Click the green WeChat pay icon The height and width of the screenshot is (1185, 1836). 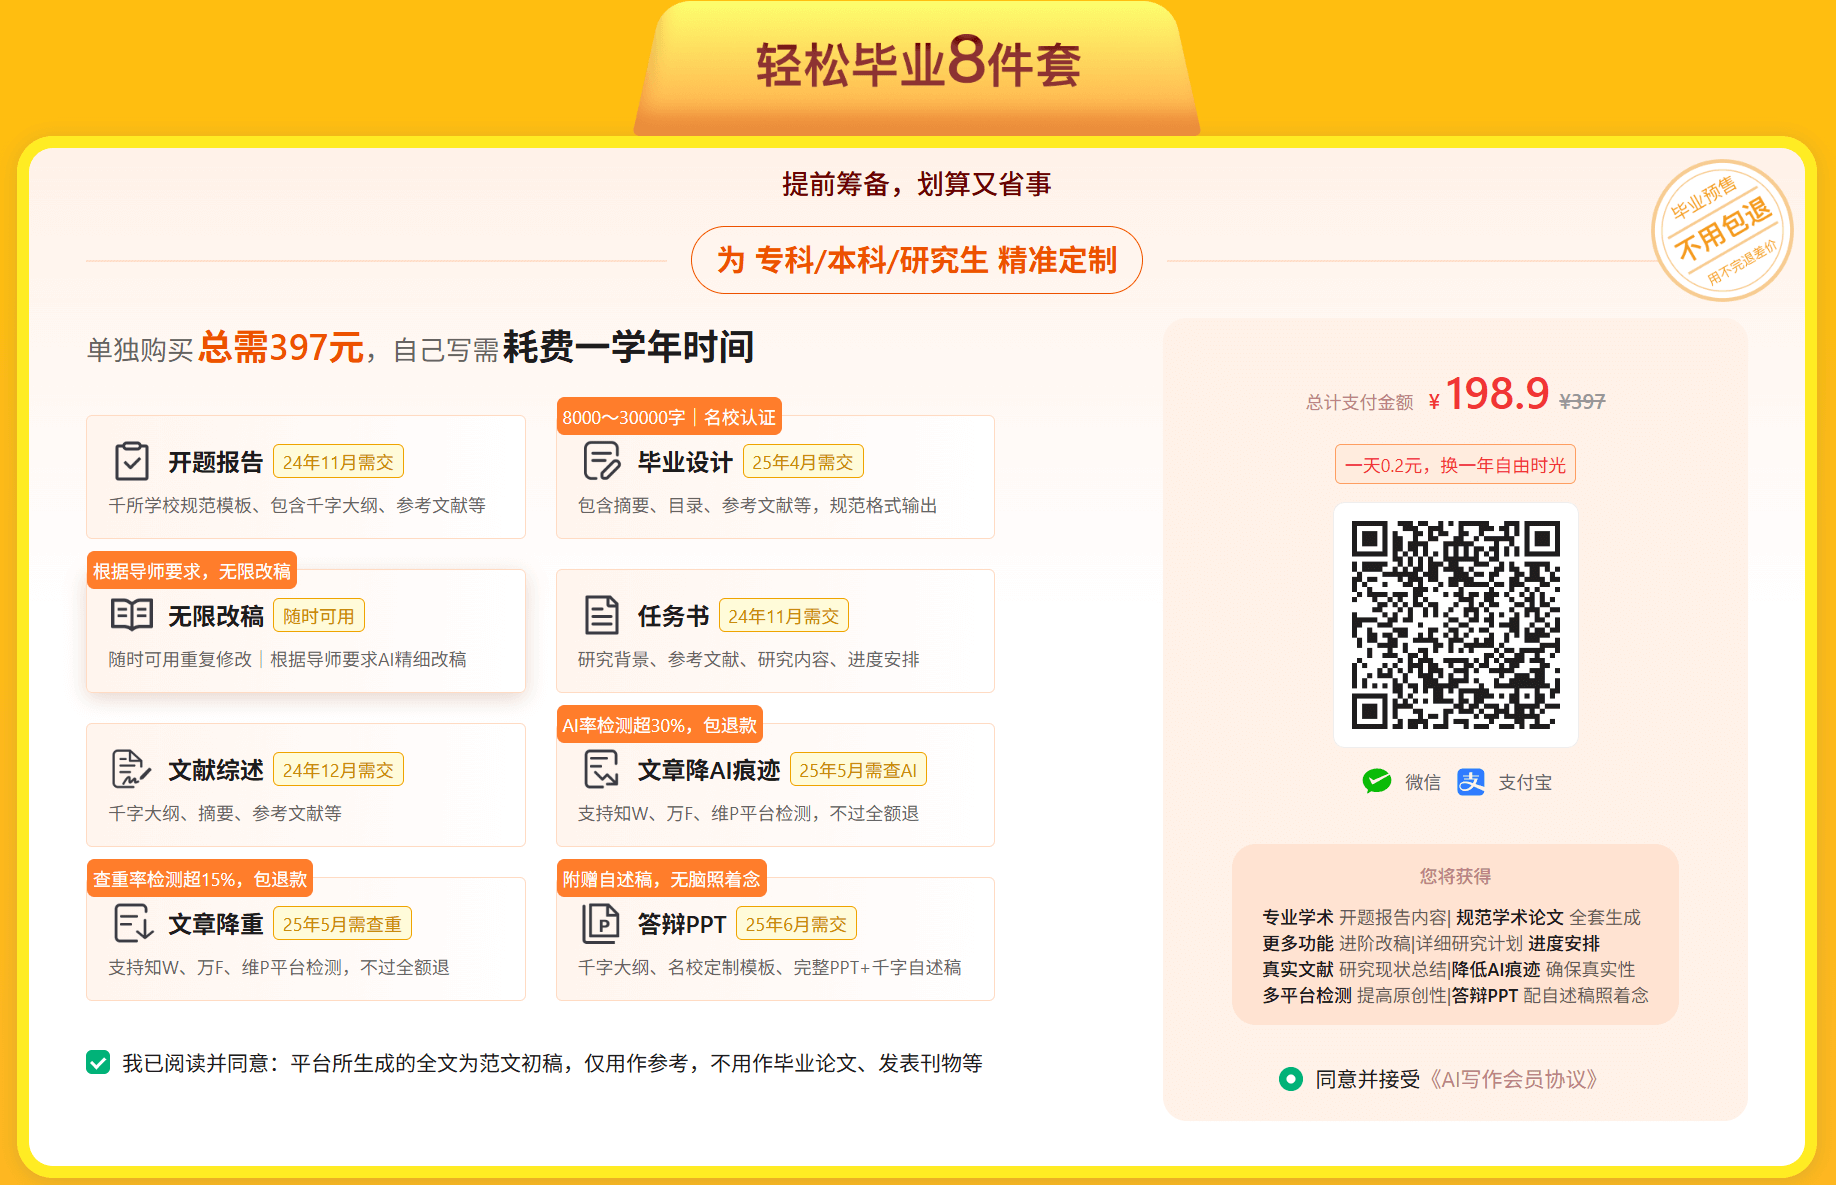(1378, 782)
